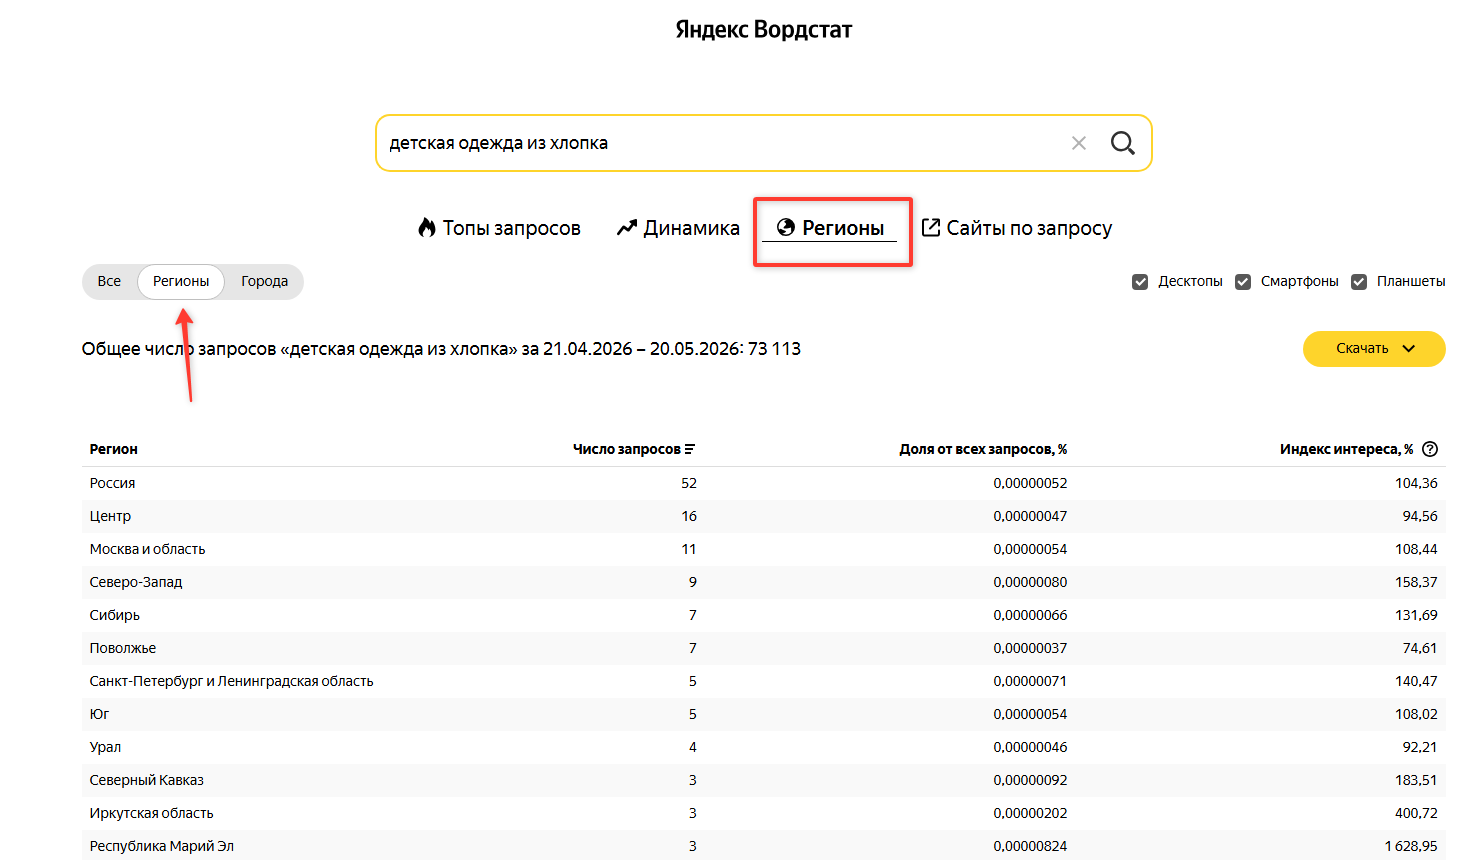Open the Индекс интереса help question icon
The height and width of the screenshot is (860, 1481).
click(x=1430, y=449)
